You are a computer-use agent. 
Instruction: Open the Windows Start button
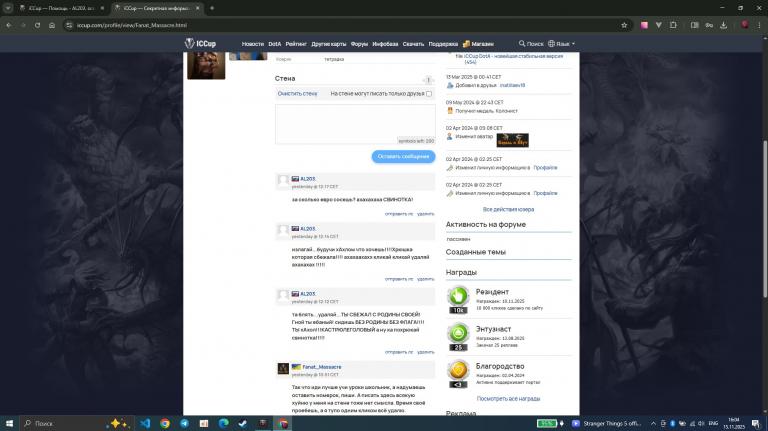tap(9, 423)
